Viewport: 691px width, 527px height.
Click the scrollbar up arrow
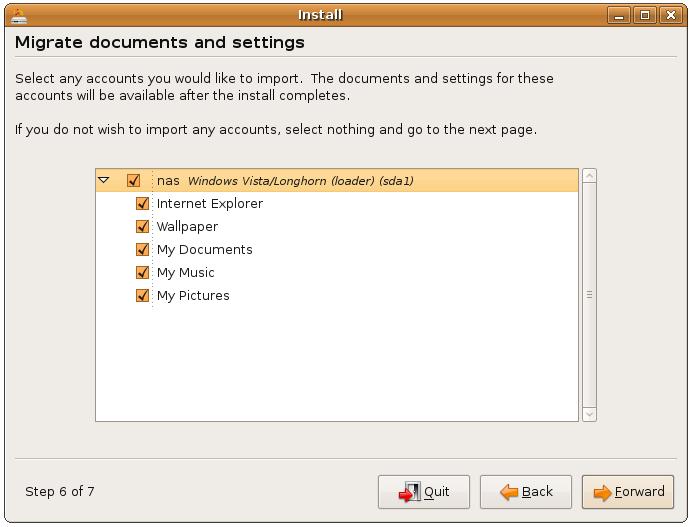pos(589,177)
